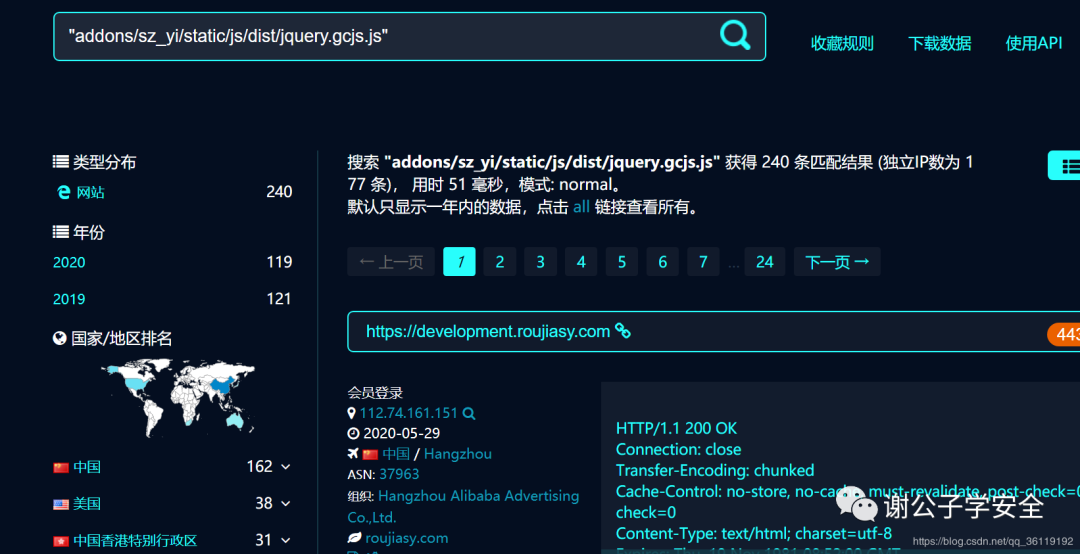
Task: Click the leaf icon beside roujiasy.com
Action: 354,538
